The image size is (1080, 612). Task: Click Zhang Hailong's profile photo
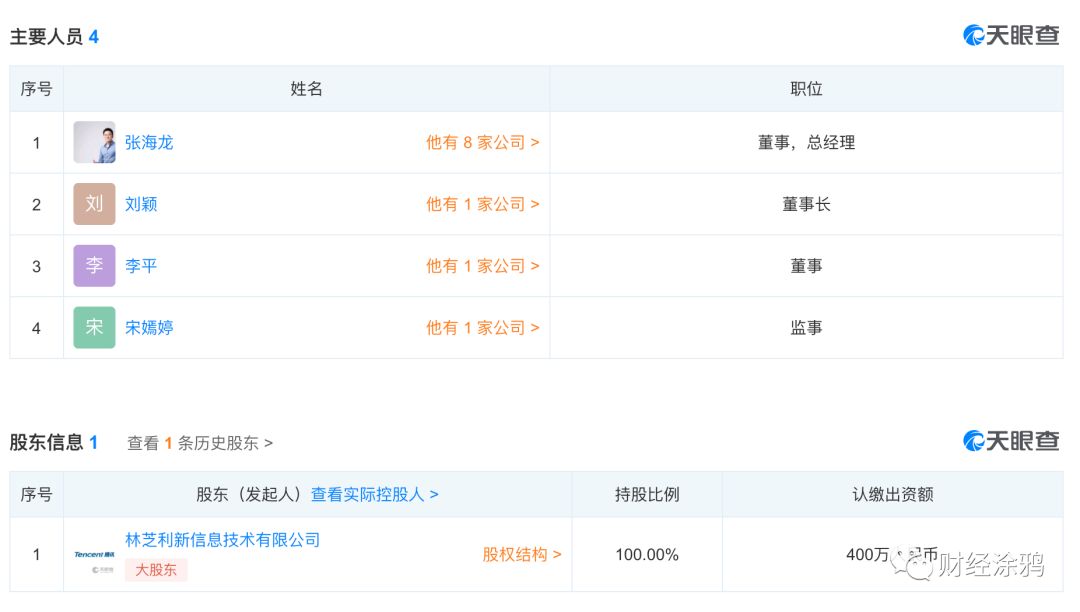[x=94, y=143]
